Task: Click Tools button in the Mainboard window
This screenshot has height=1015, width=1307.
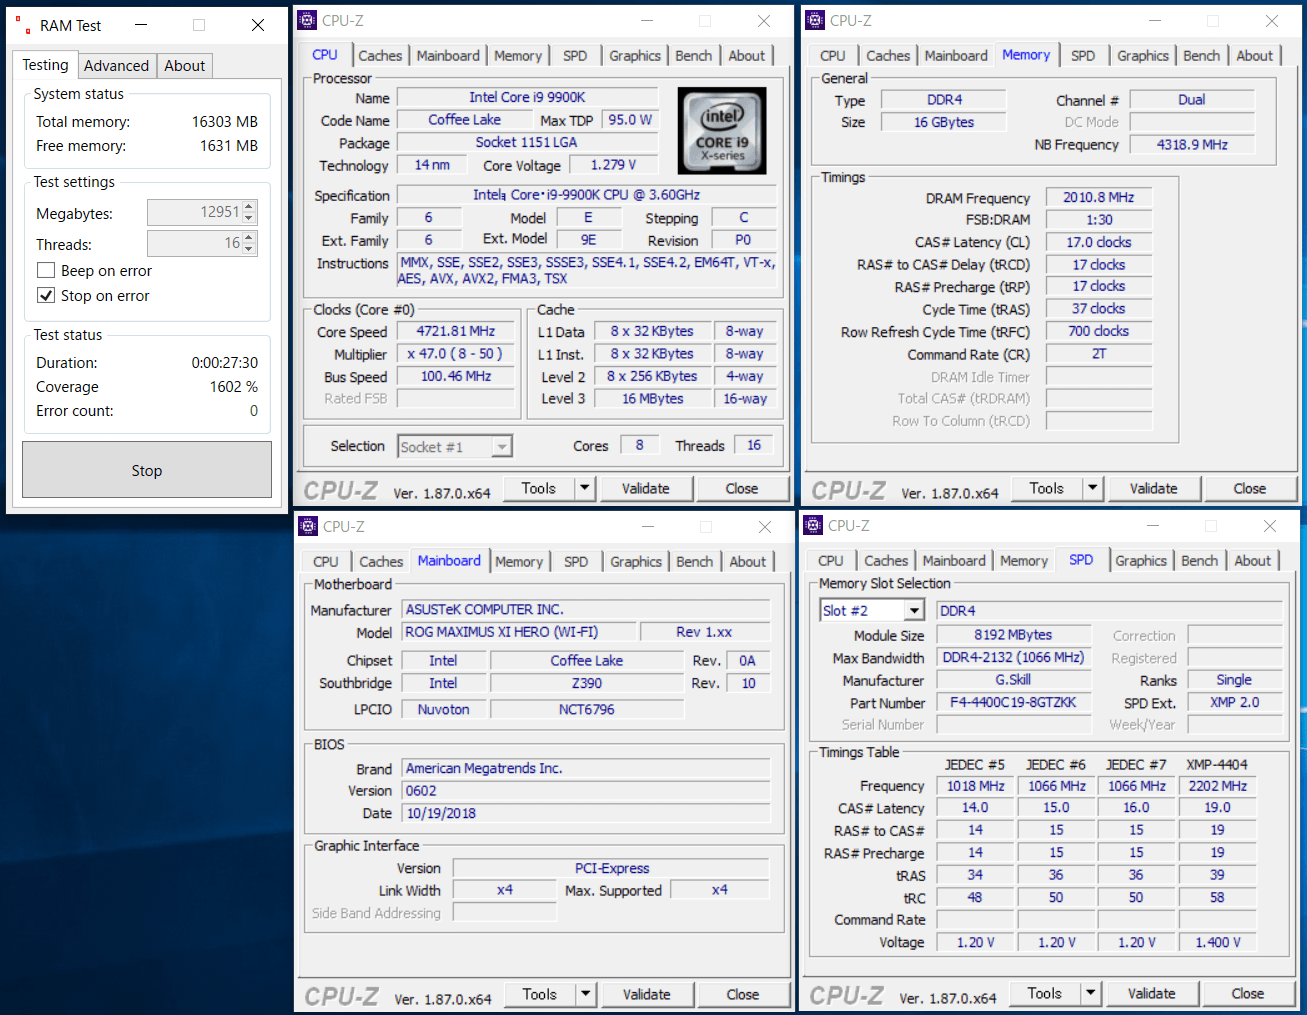Action: click(540, 994)
